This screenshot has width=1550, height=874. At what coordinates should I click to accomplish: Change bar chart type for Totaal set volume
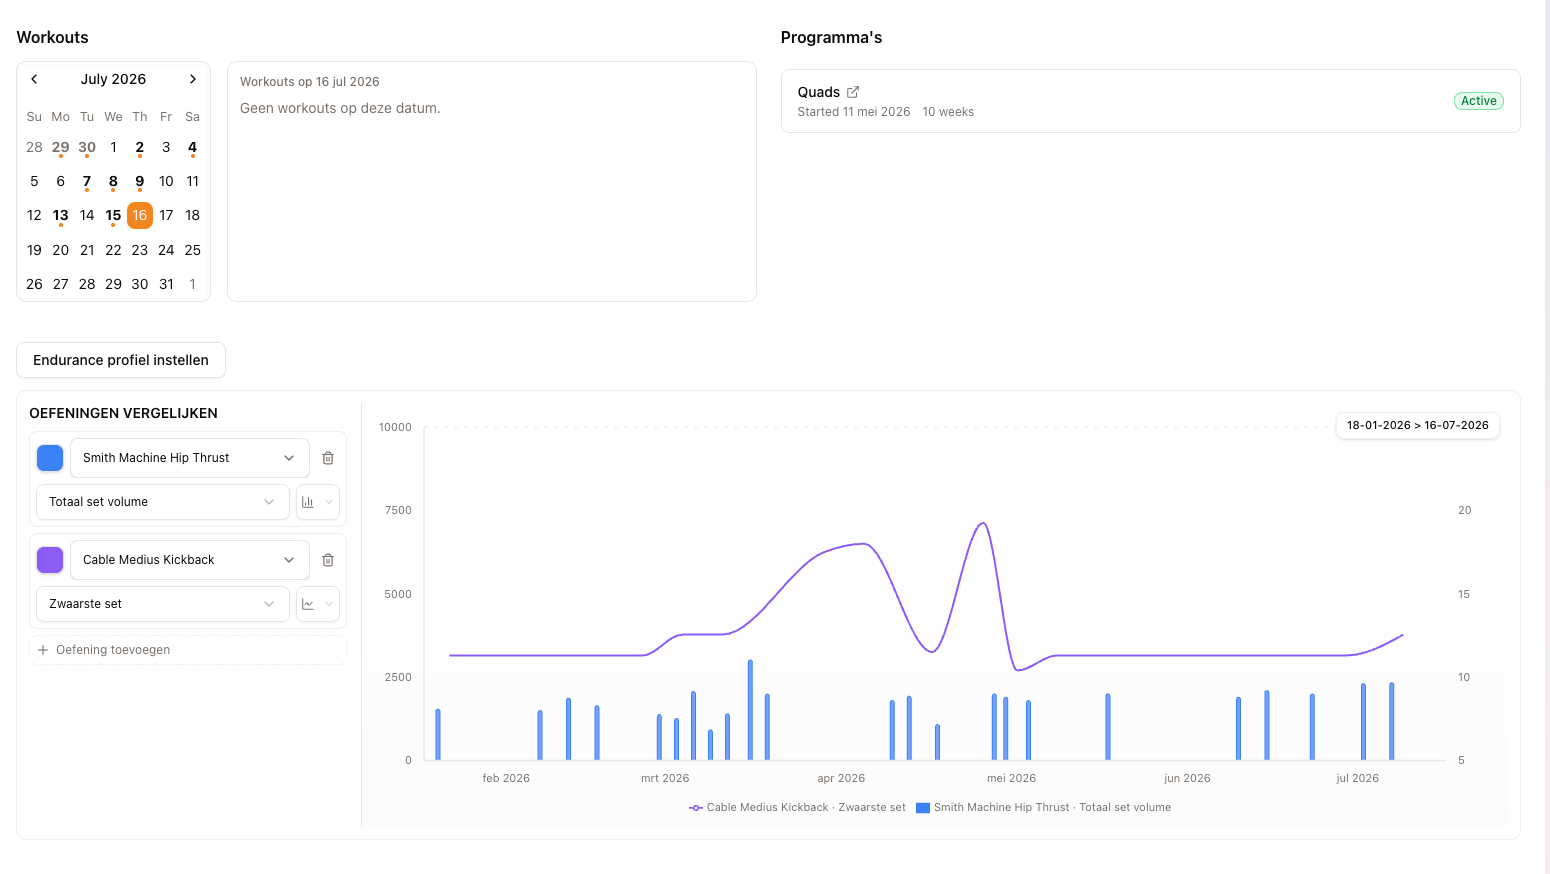[x=318, y=502]
